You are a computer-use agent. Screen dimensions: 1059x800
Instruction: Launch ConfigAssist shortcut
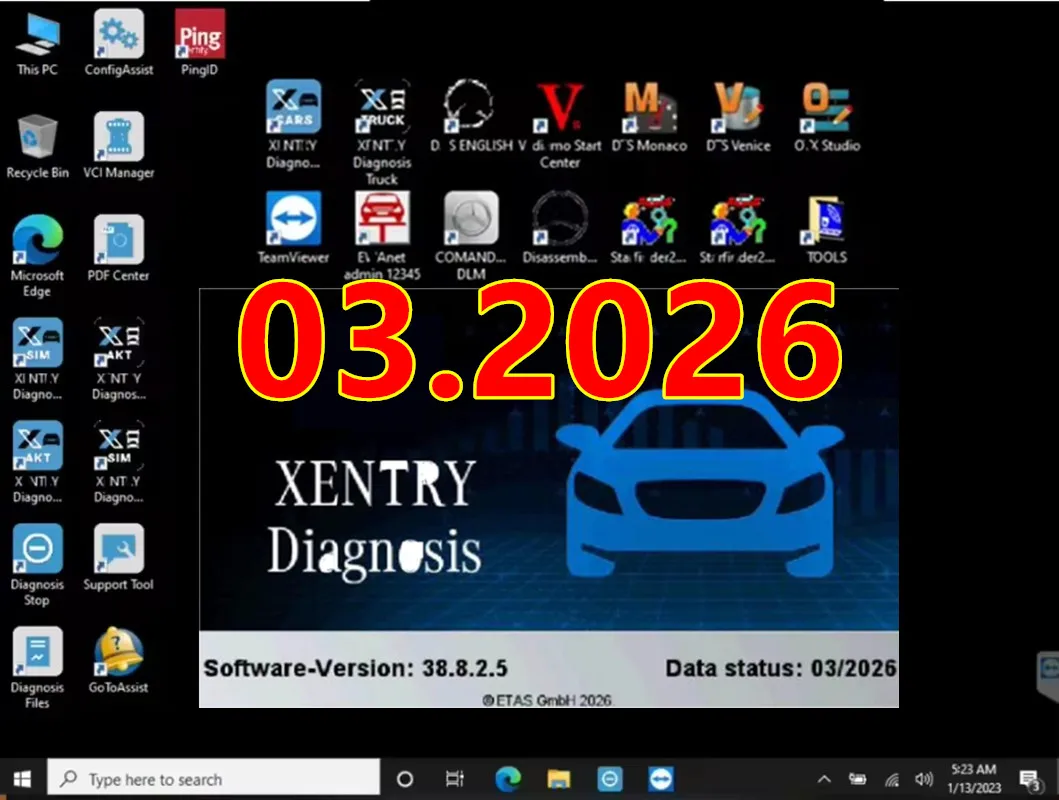tap(119, 42)
